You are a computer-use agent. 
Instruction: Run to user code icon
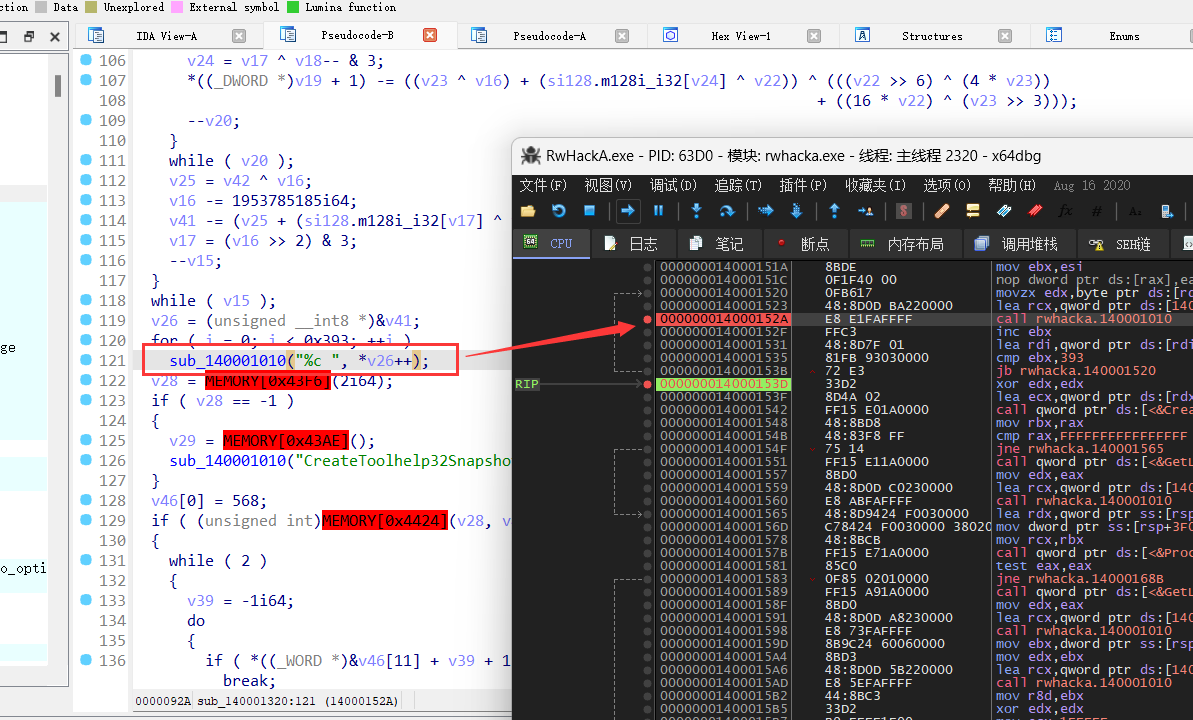(865, 211)
